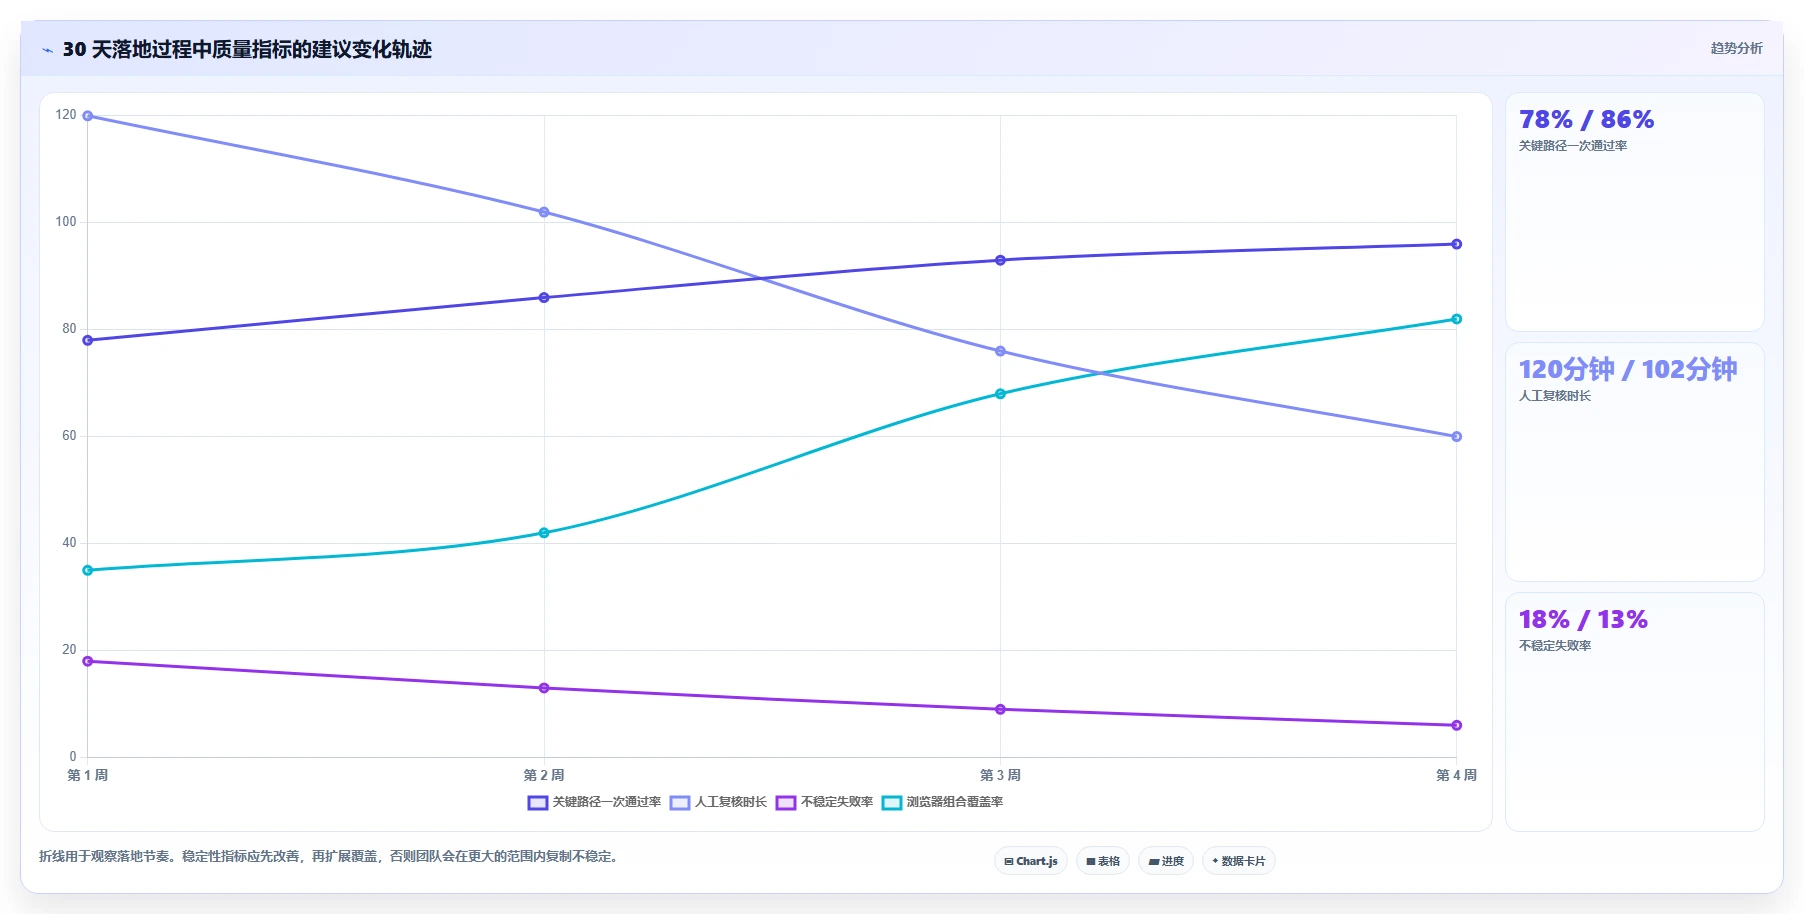Click the 数据卡片 chip
The image size is (1804, 914).
(x=1239, y=861)
